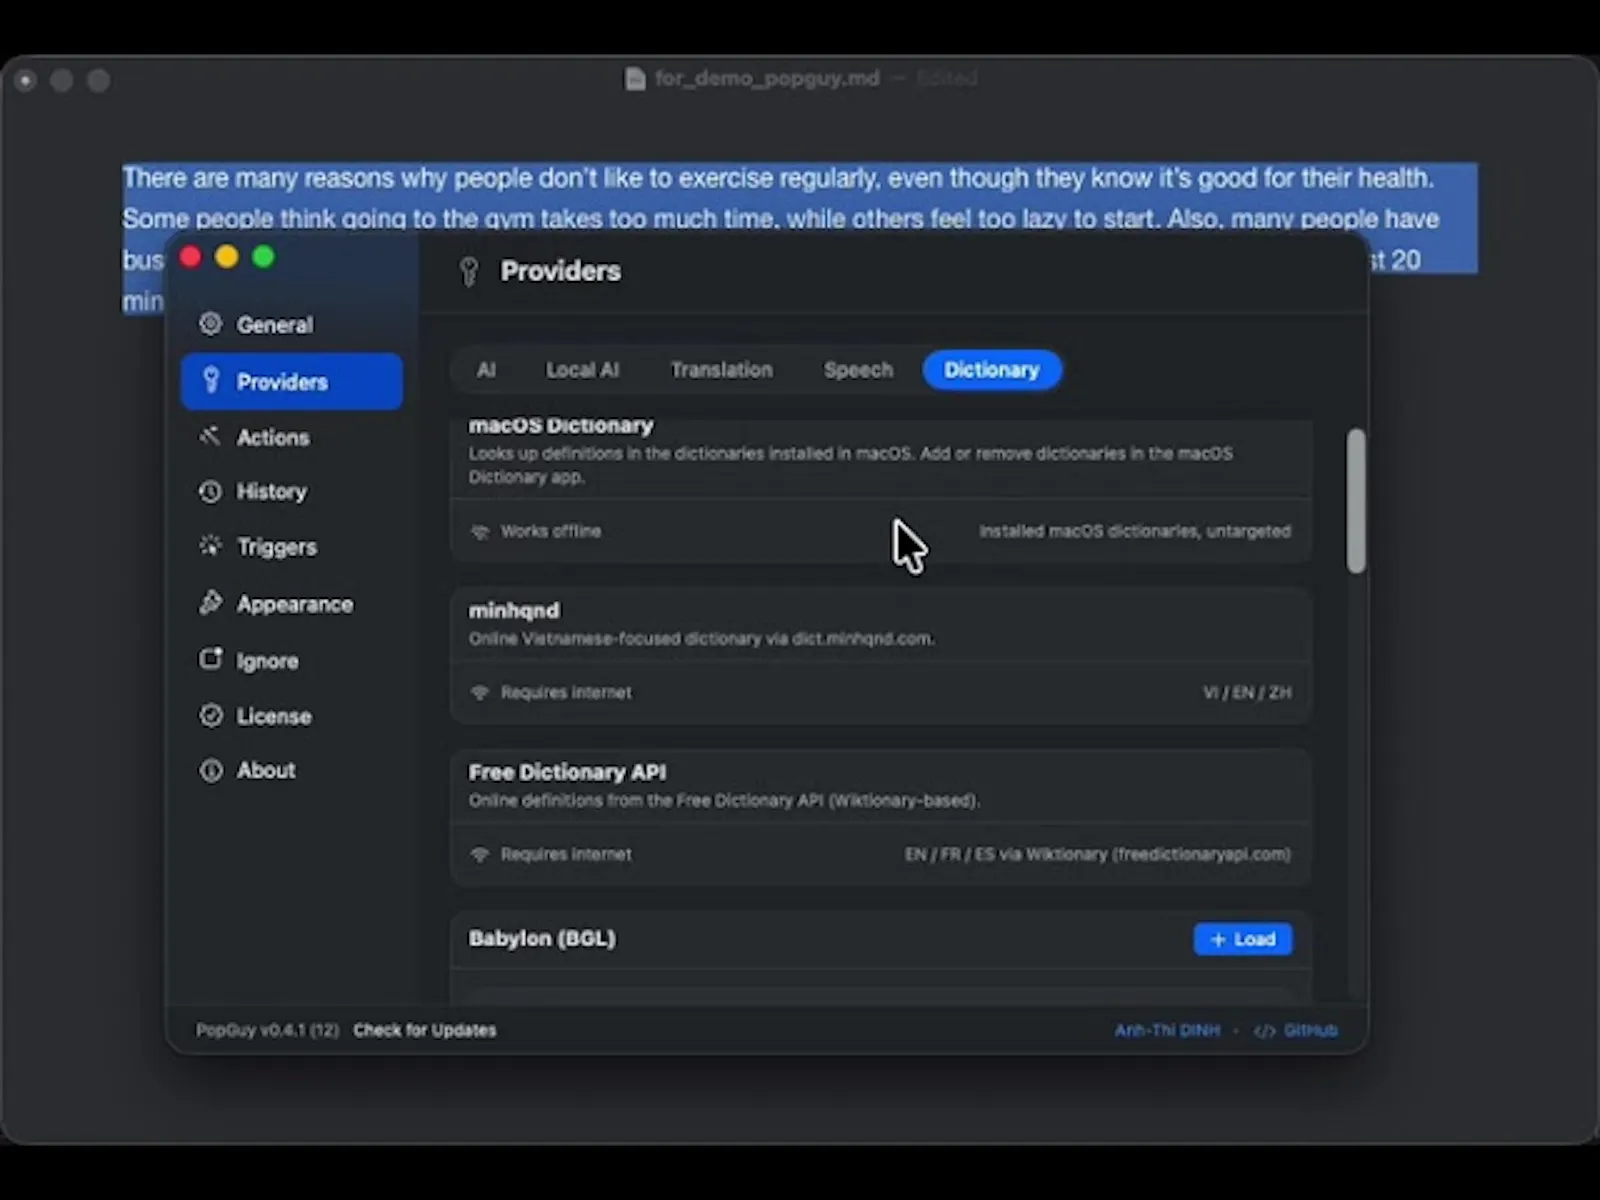Click the 'Works offline' label
This screenshot has height=1200, width=1600.
tap(551, 531)
